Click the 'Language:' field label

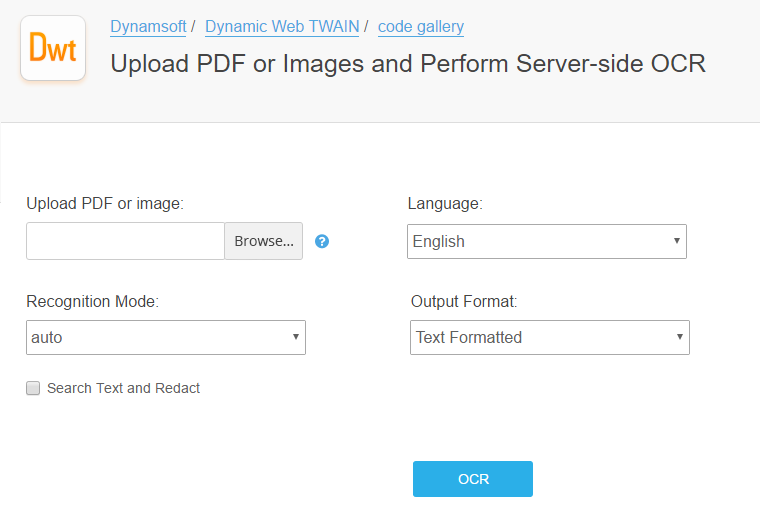pyautogui.click(x=445, y=203)
